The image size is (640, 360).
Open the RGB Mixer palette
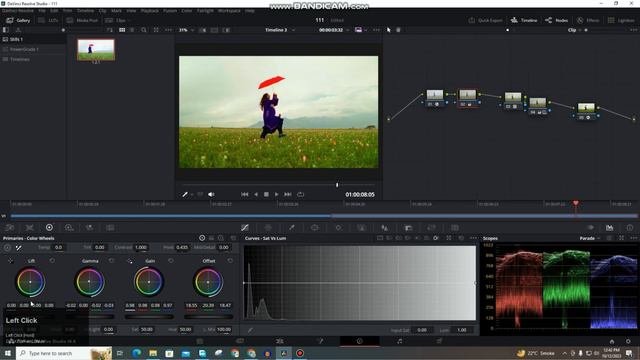(89, 228)
